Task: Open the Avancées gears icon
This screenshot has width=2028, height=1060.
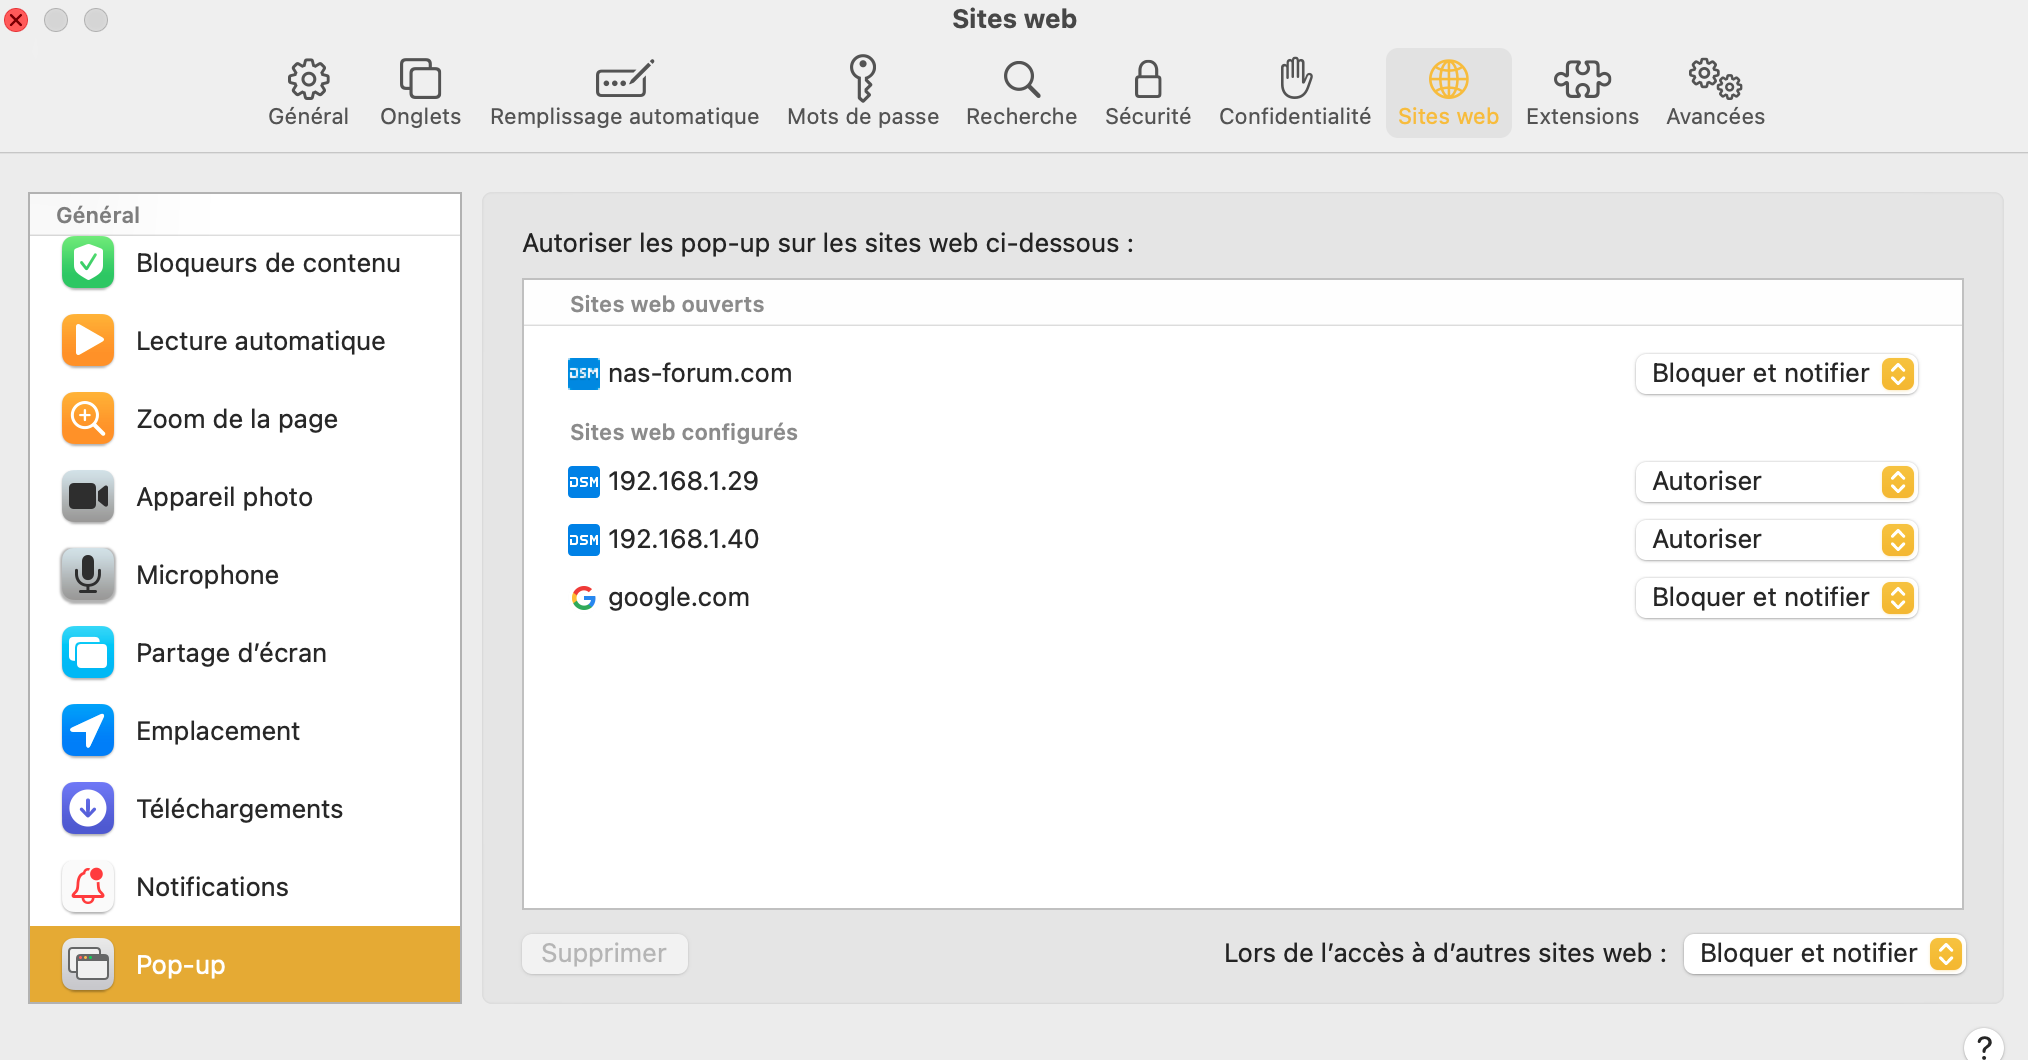Action: pos(1715,78)
